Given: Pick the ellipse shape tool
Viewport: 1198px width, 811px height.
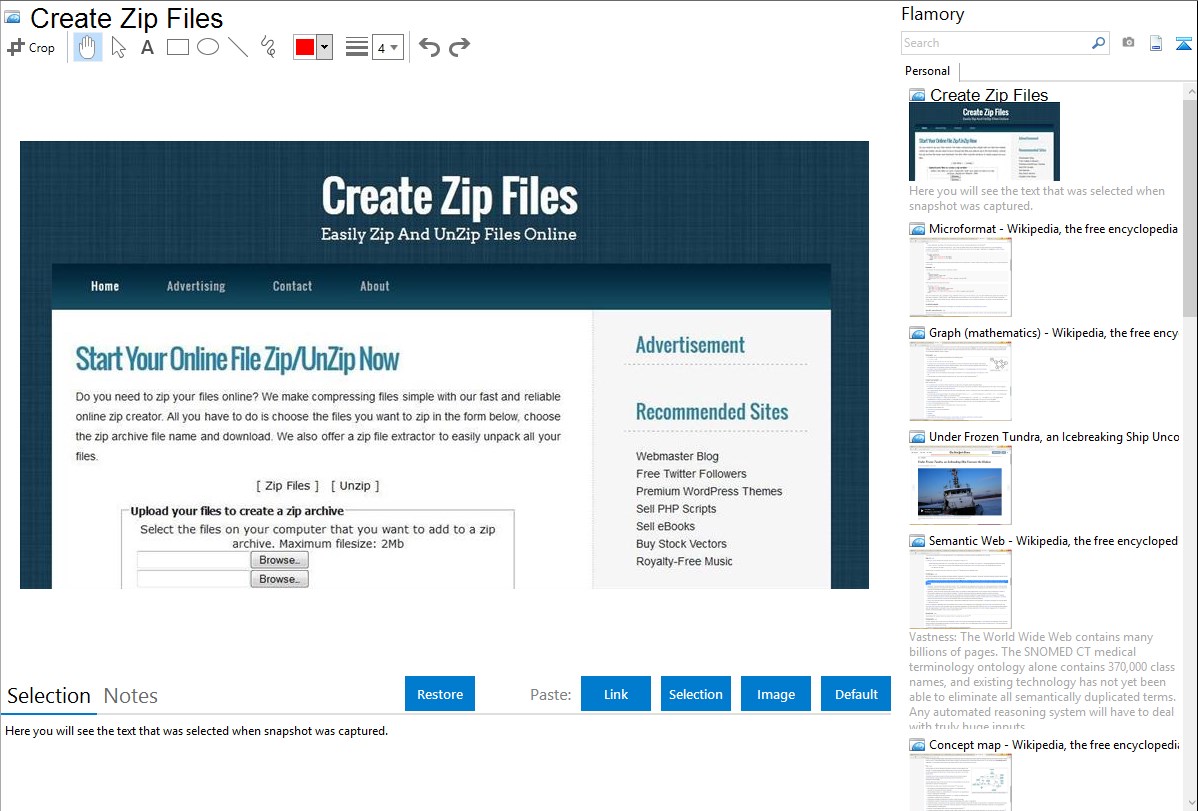Looking at the screenshot, I should point(208,47).
